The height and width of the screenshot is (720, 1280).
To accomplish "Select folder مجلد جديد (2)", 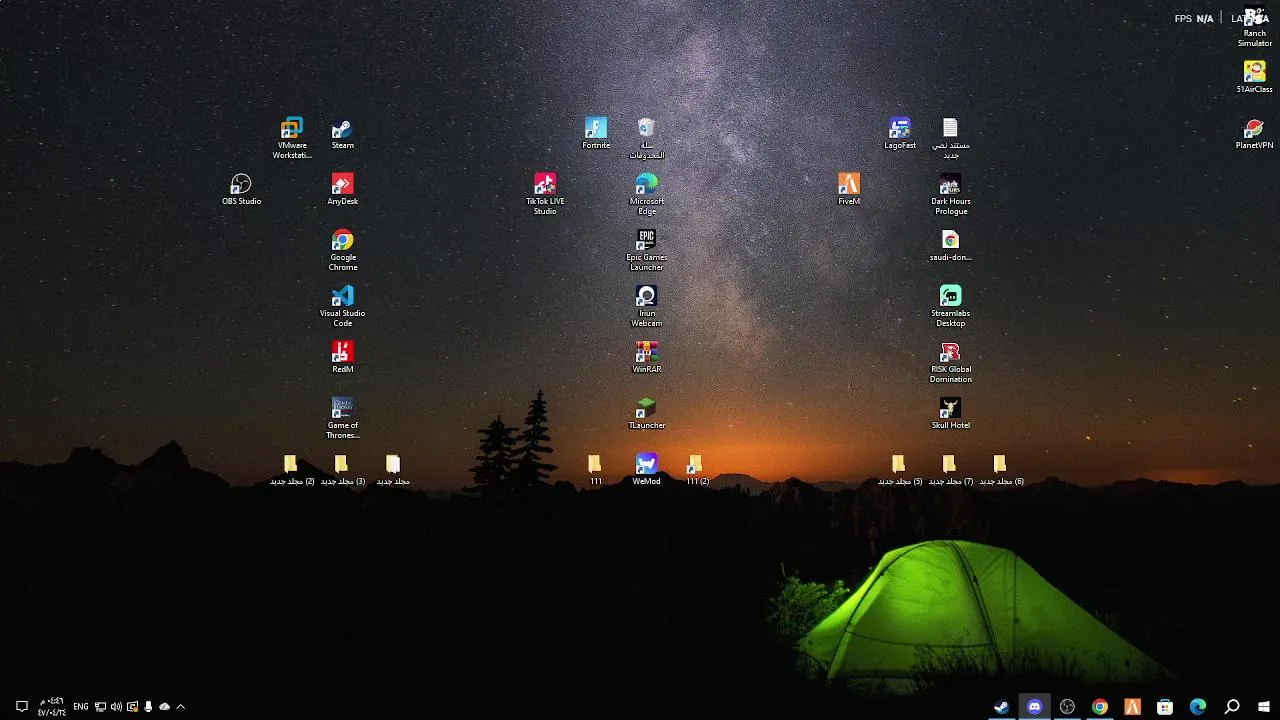I will pos(291,470).
